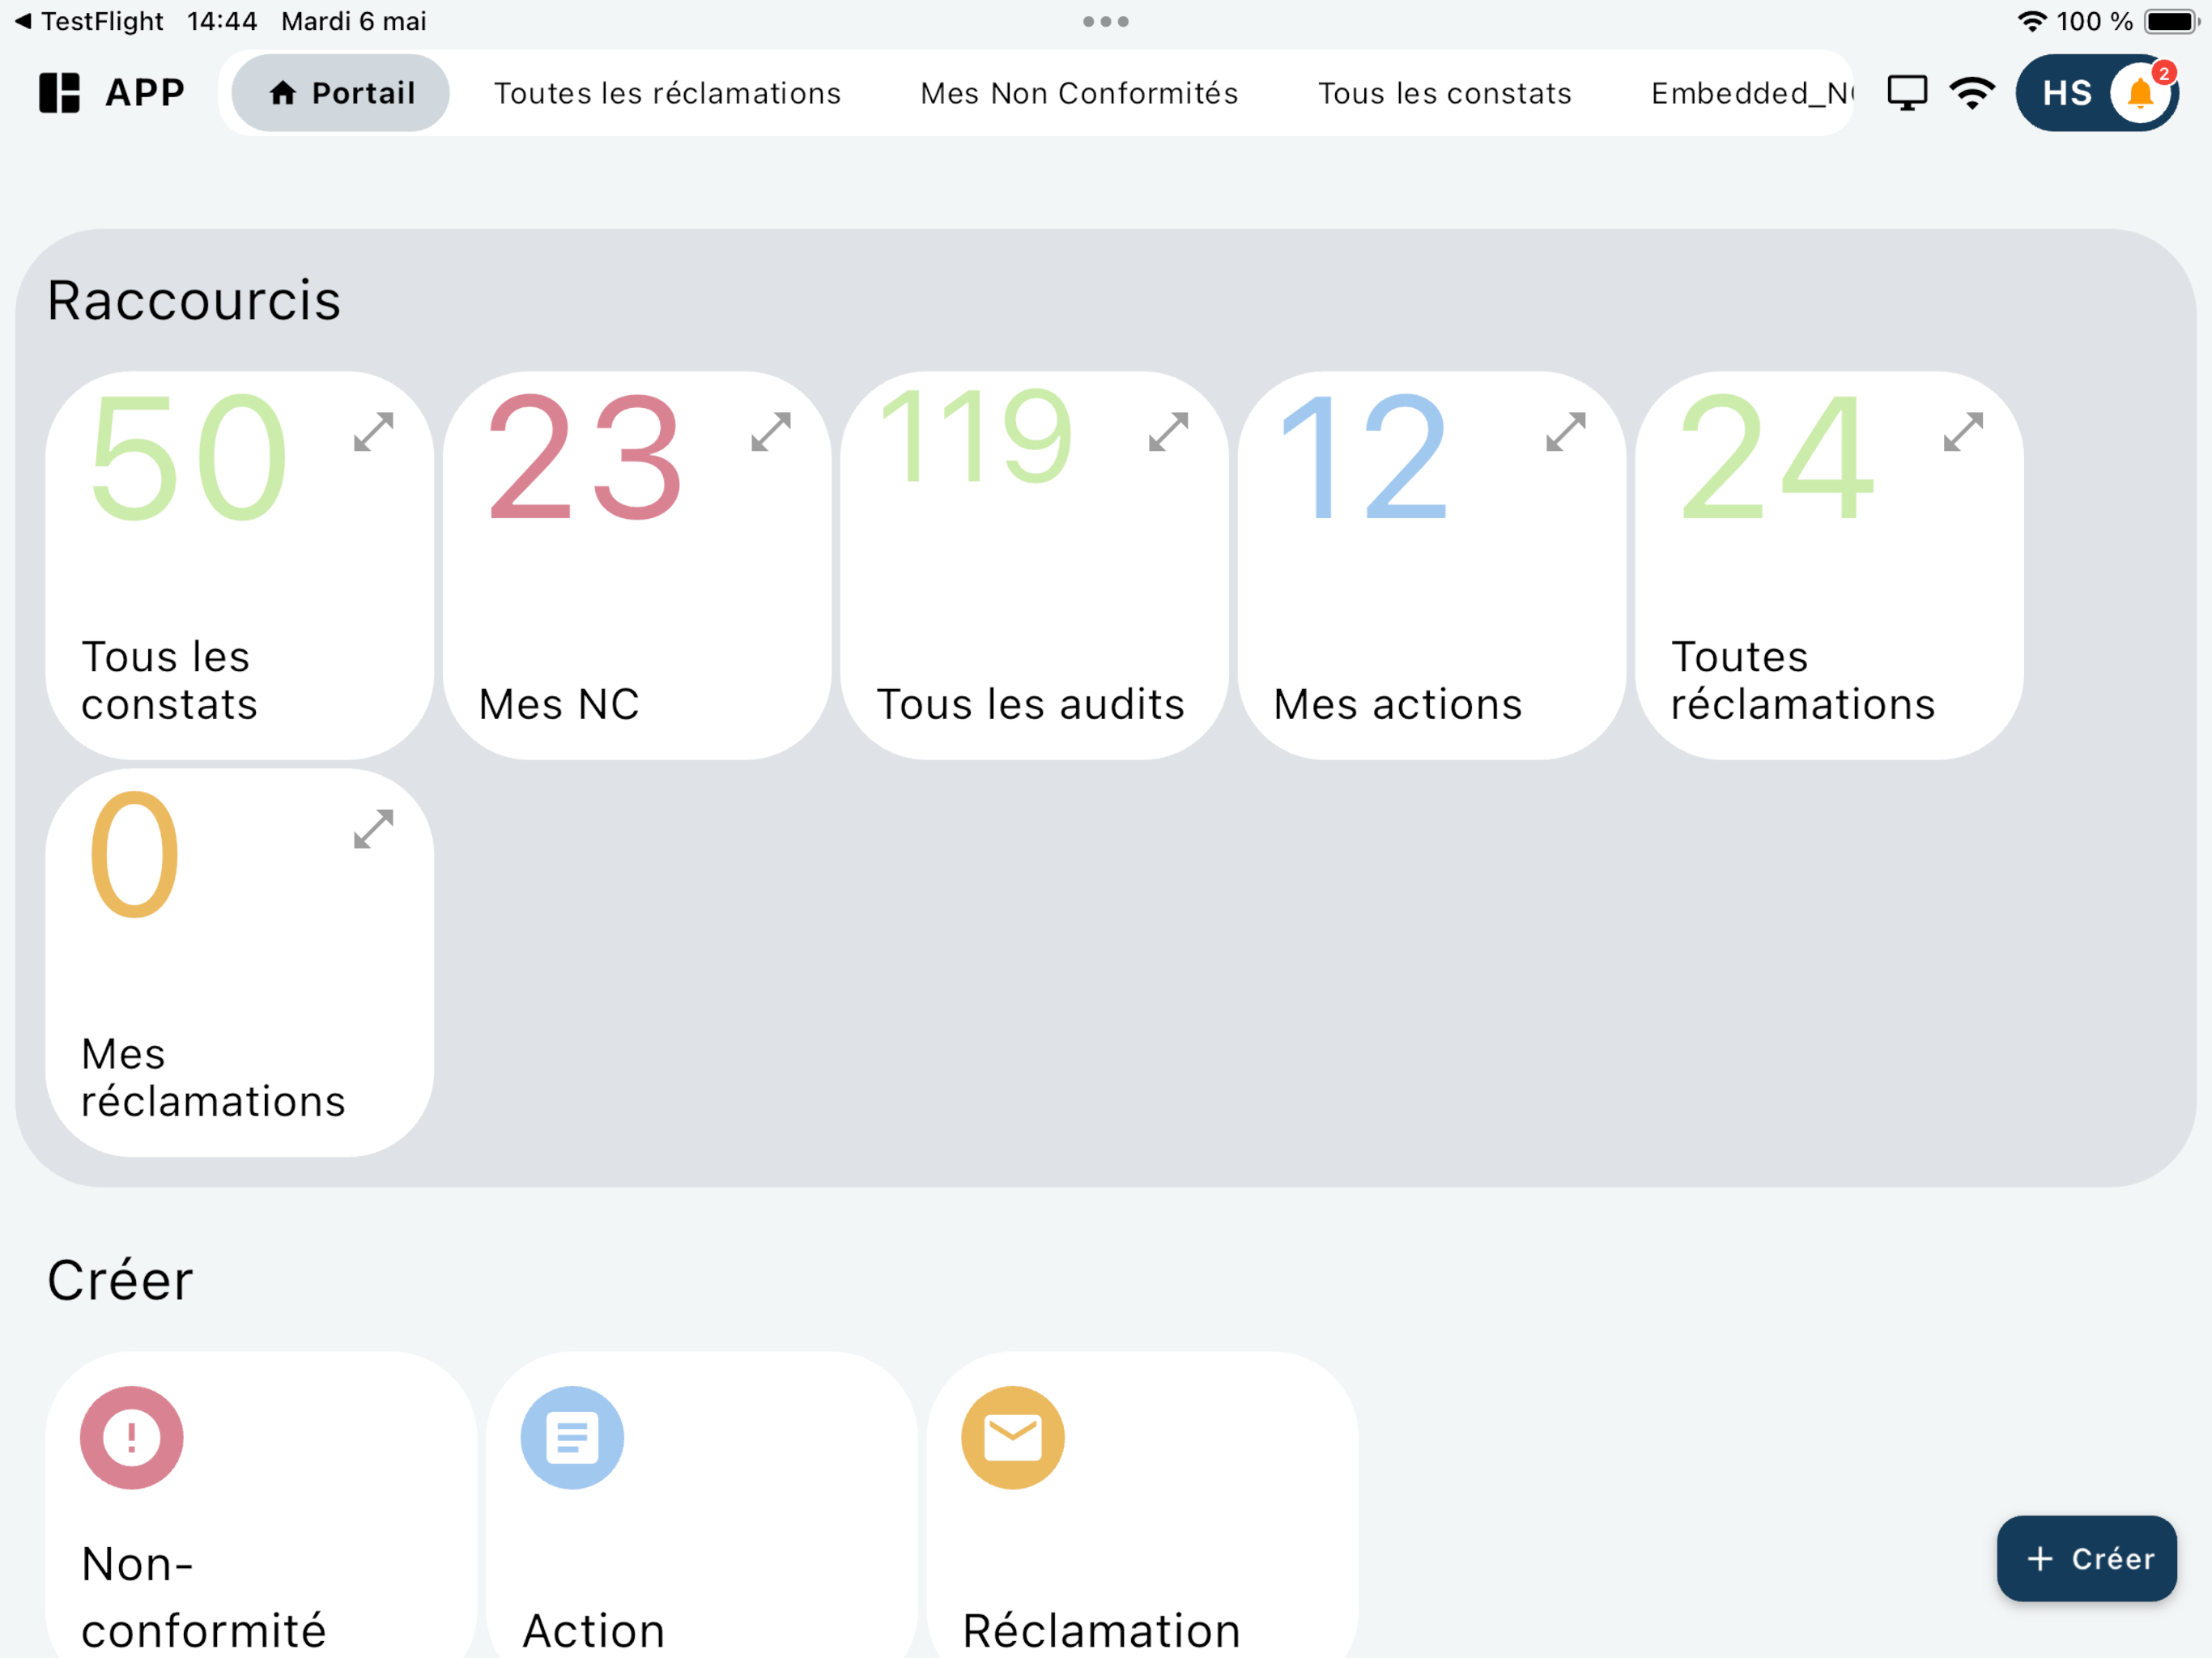
Task: Tap the battery status icon
Action: pyautogui.click(x=2172, y=21)
